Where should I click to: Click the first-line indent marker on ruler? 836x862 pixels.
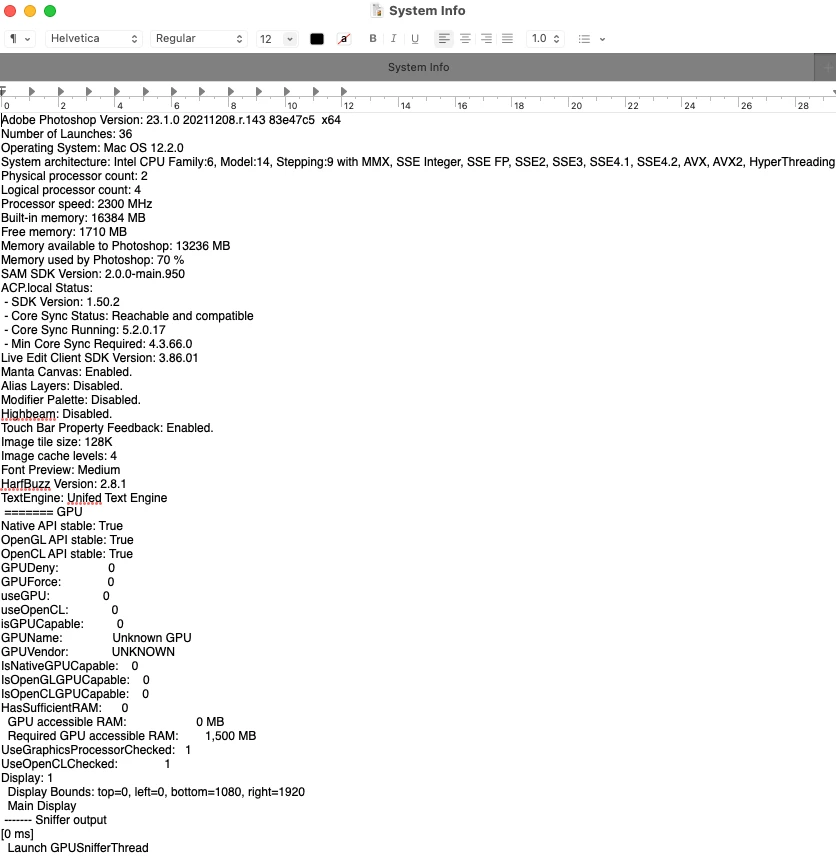coord(3,89)
